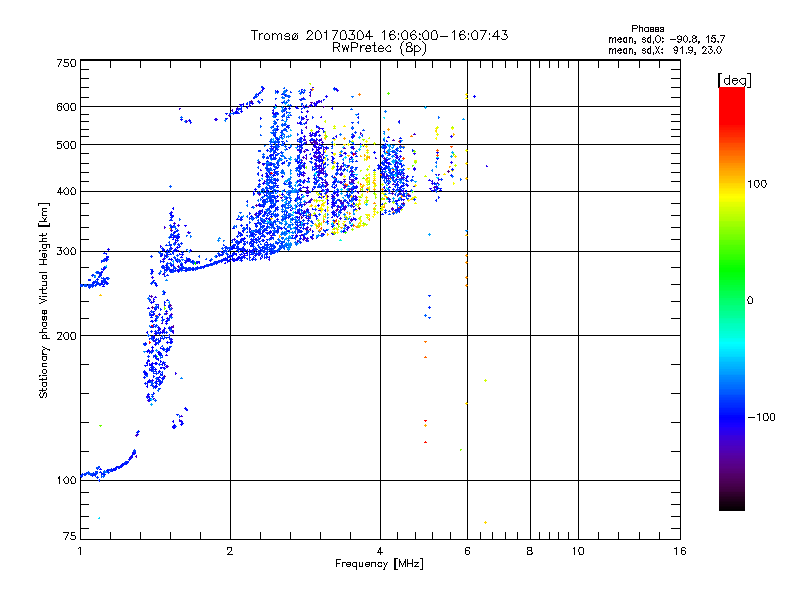Image resolution: width=800 pixels, height=600 pixels.
Task: Click the y-axis tick label '75'
Action: (70, 536)
